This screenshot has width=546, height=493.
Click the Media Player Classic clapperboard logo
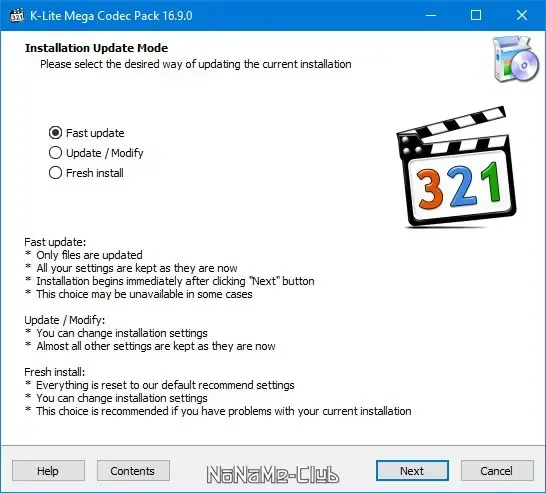(x=456, y=167)
